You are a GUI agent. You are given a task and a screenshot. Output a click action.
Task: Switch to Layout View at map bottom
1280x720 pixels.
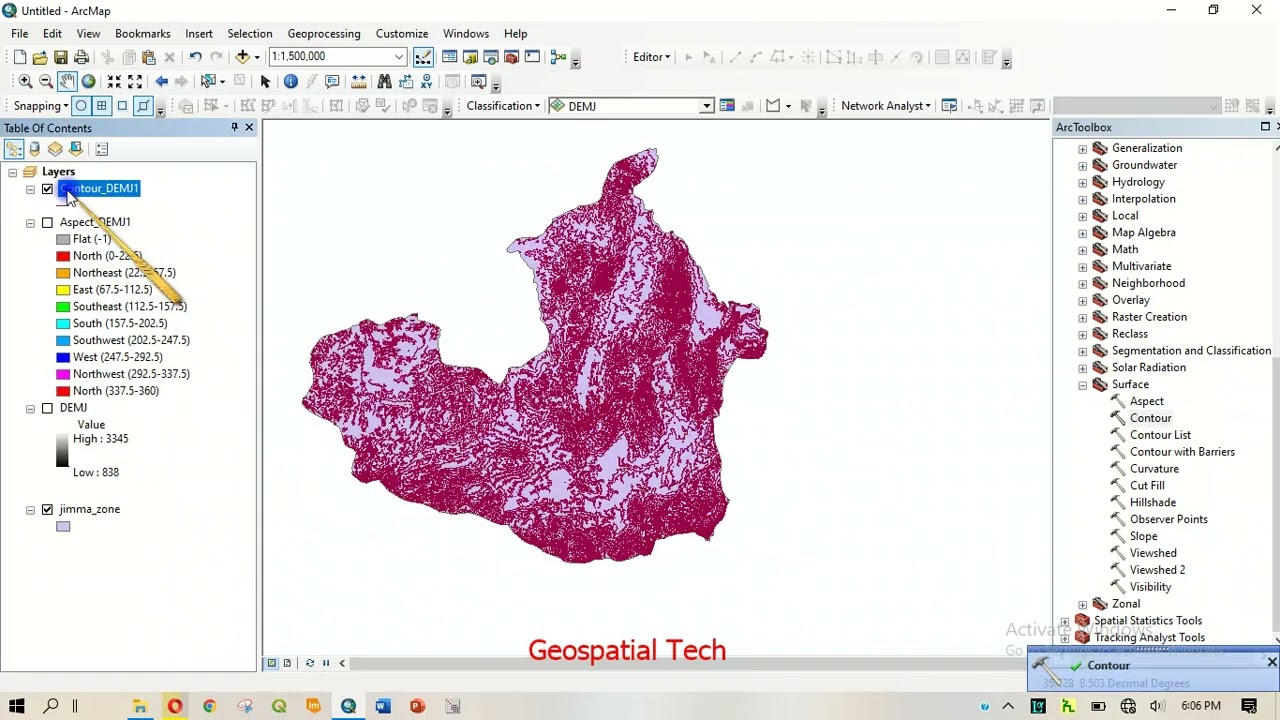[287, 663]
